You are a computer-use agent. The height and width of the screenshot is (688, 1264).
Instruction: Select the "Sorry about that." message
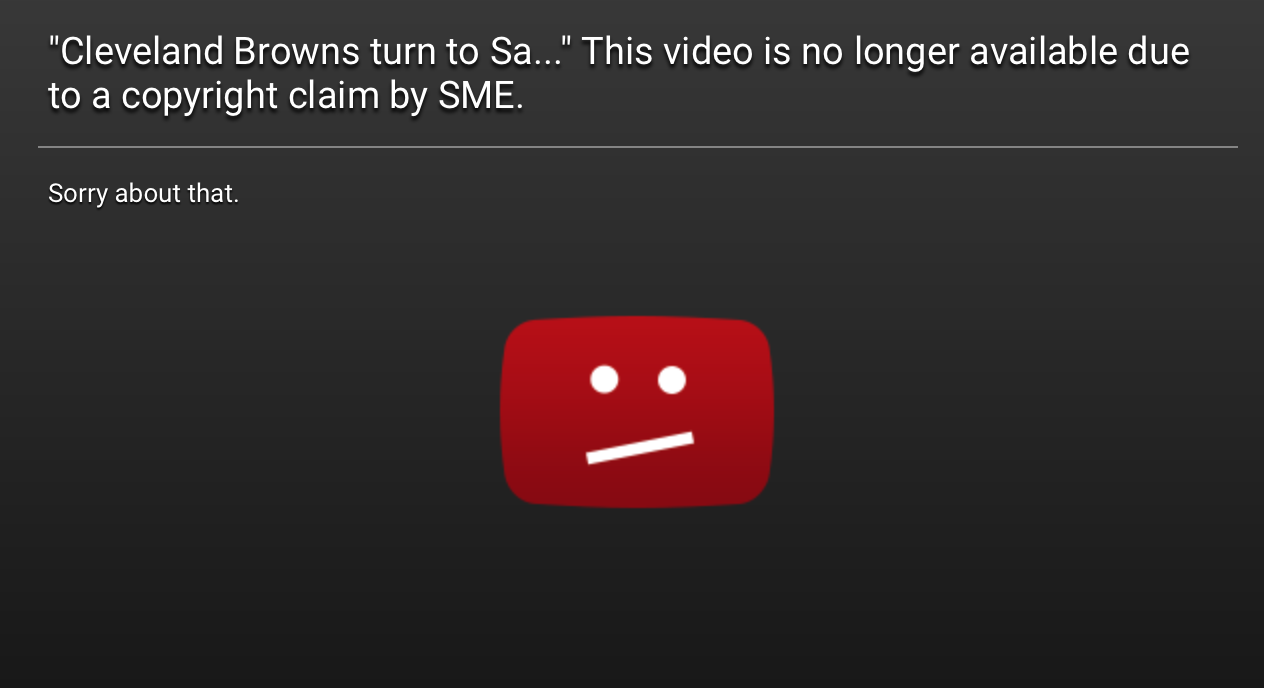tap(143, 193)
